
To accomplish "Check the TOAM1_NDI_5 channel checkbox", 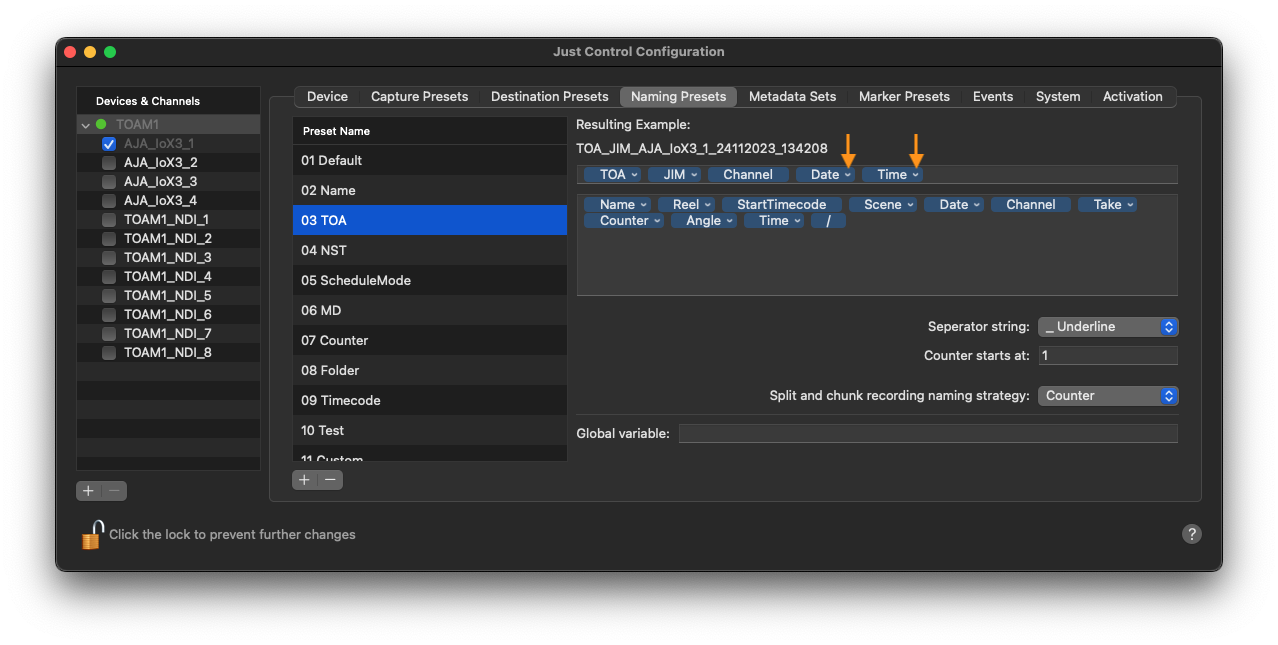I will (x=109, y=296).
